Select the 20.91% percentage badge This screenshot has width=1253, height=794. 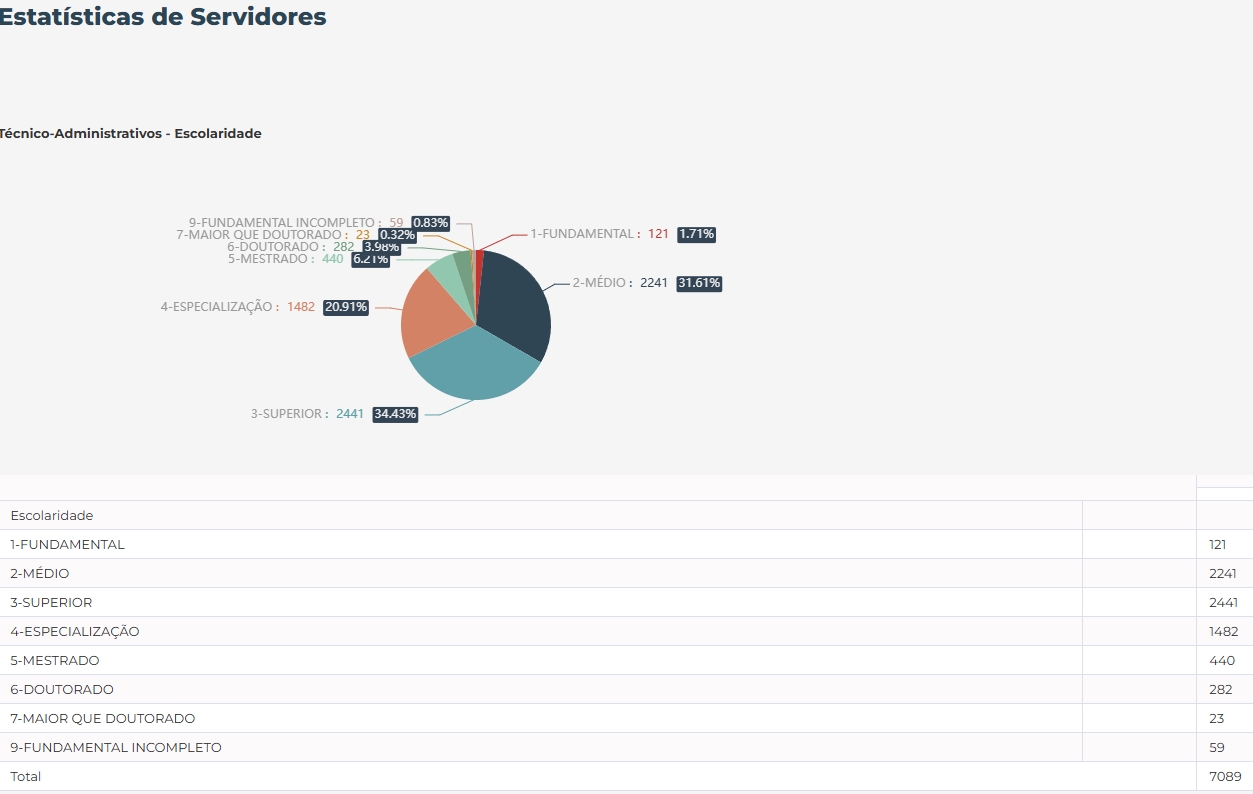346,307
